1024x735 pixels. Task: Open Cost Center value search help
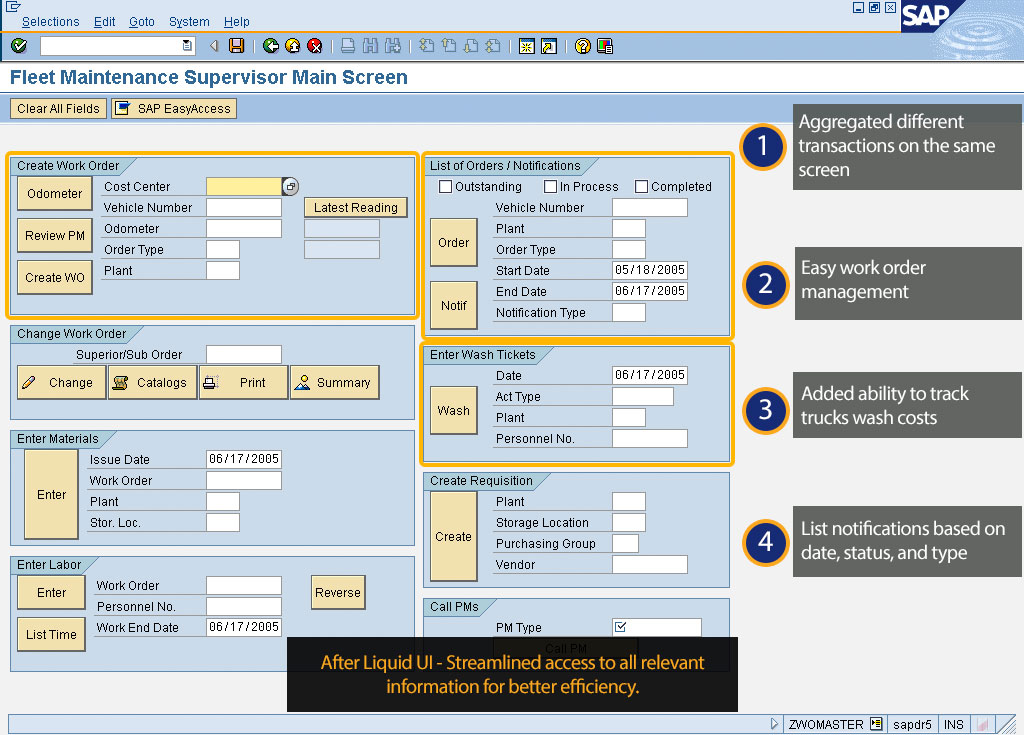tap(290, 187)
